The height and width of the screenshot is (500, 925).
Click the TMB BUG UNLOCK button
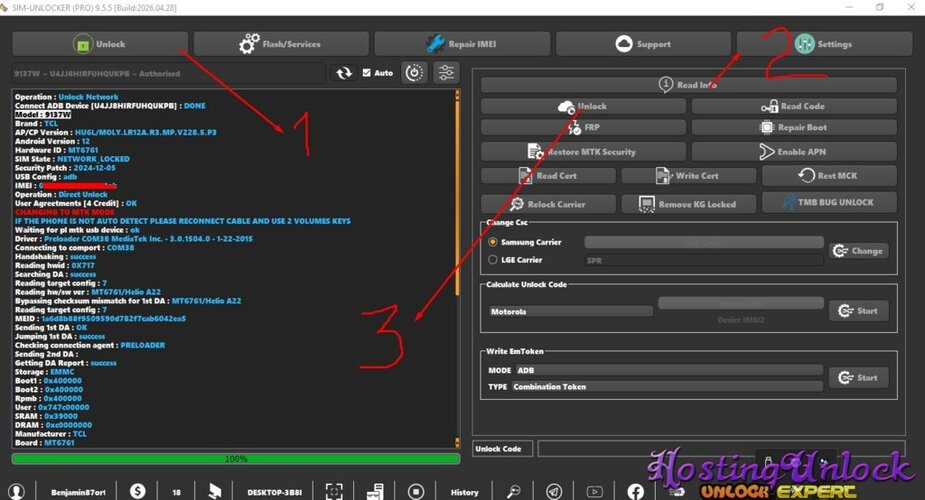coord(829,202)
